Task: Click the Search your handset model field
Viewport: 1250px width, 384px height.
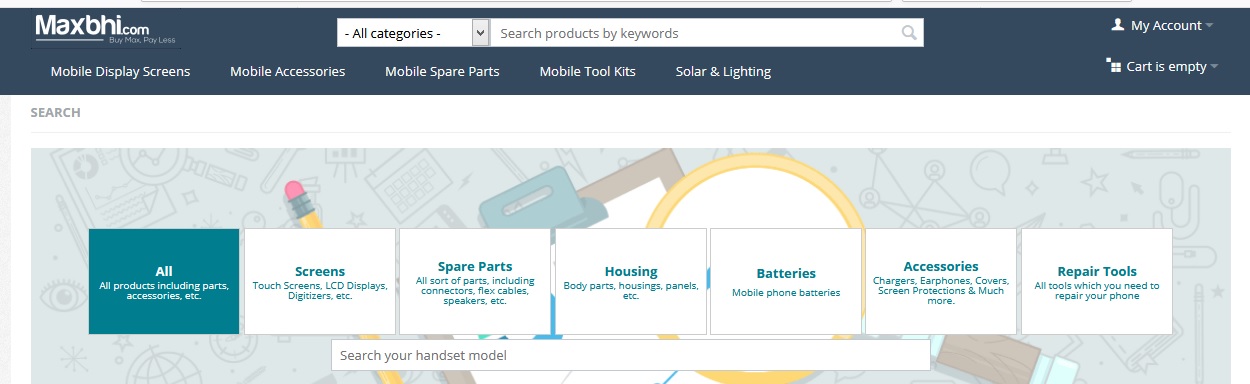Action: click(631, 355)
